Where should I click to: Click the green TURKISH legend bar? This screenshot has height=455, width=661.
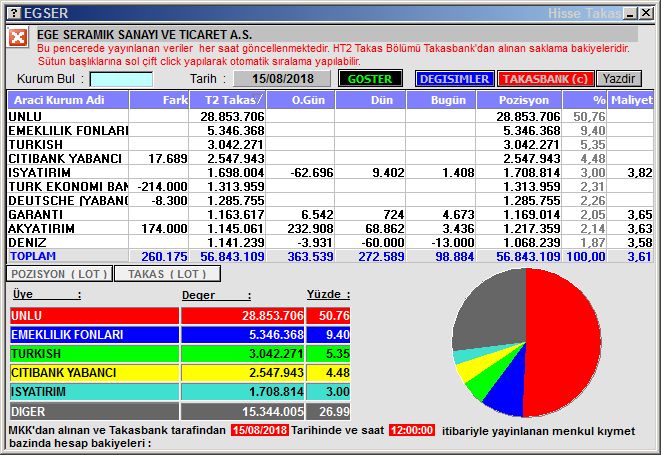(94, 353)
